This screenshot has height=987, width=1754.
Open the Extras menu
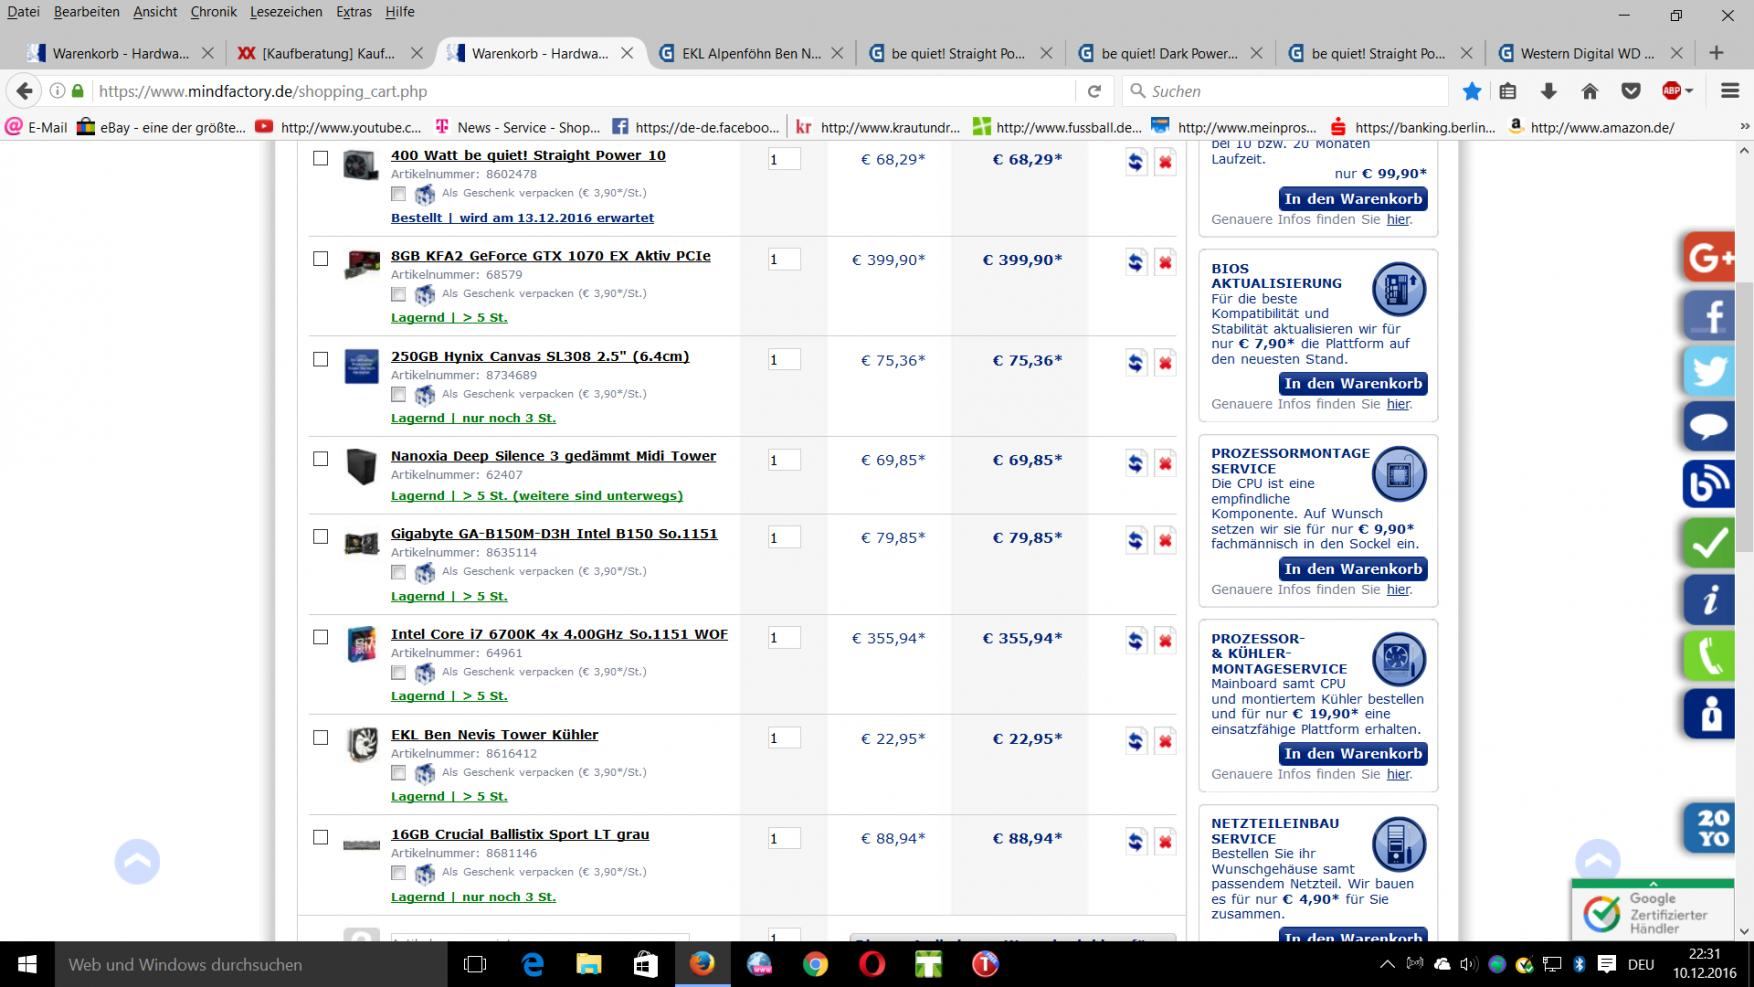pos(354,12)
